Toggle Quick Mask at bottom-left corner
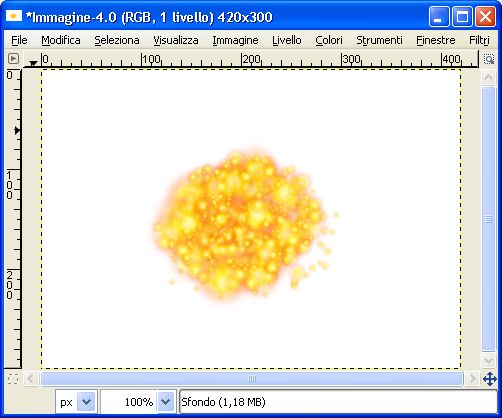This screenshot has height=418, width=502. (x=13, y=379)
